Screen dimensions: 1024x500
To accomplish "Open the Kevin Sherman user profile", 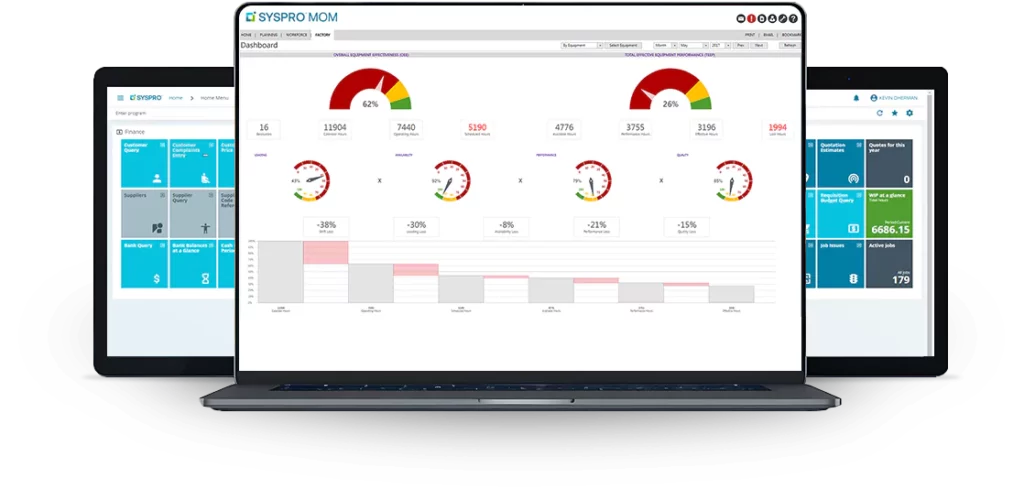I will click(893, 98).
